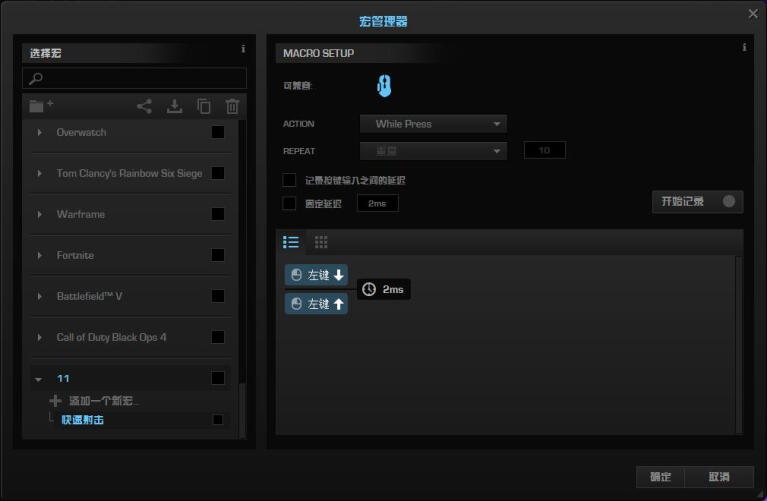The height and width of the screenshot is (501, 767).
Task: Click 添加一个新宏 to add macro
Action: [96, 401]
